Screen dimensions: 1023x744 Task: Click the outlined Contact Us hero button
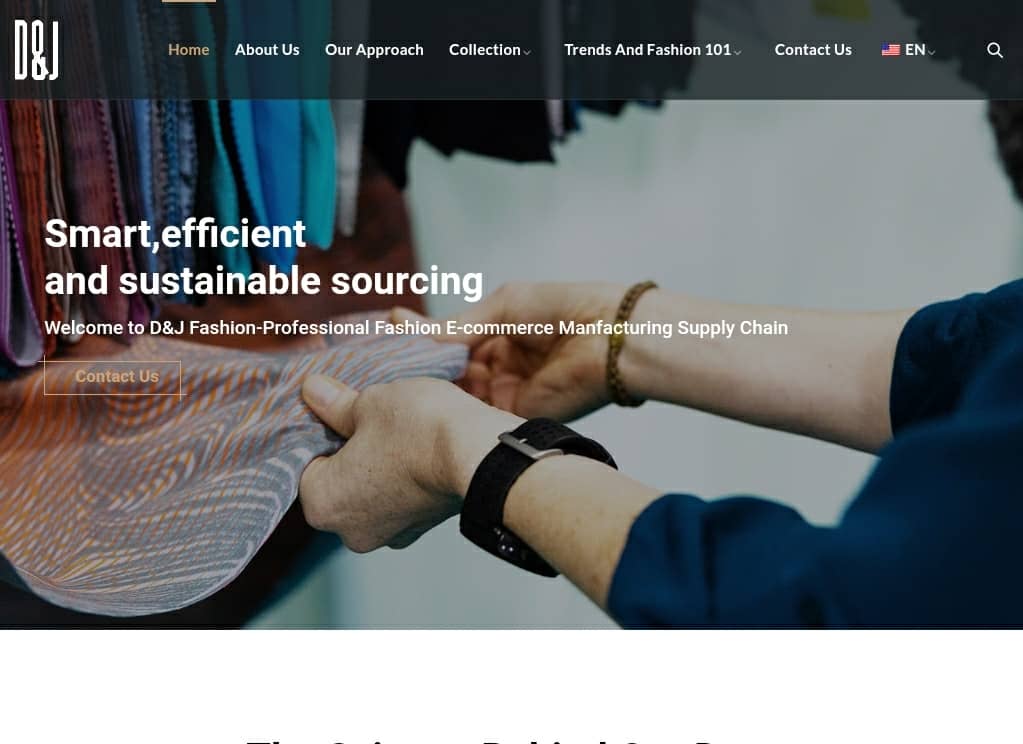112,377
